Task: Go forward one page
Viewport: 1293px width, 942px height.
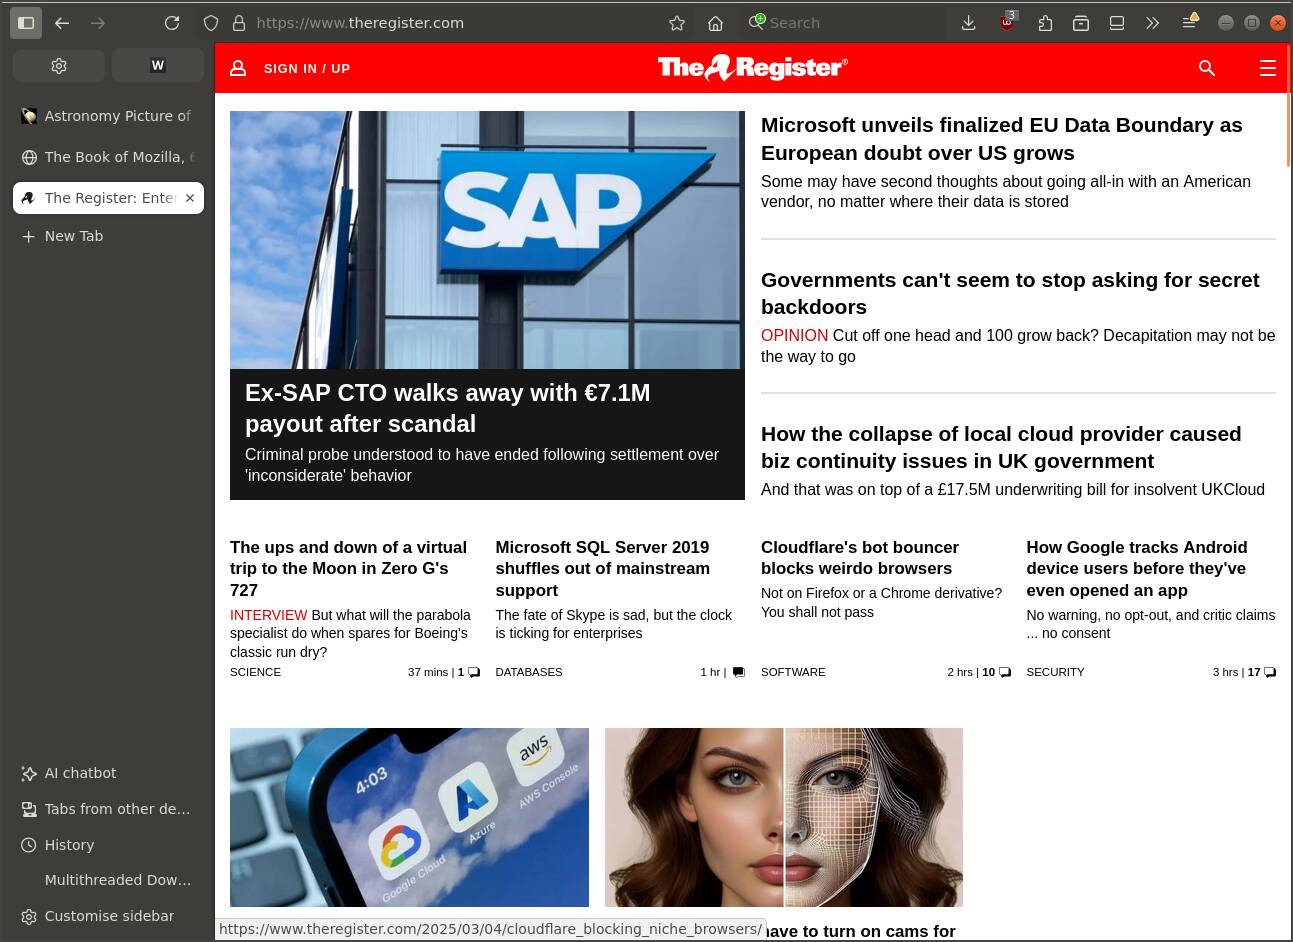Action: pos(98,22)
